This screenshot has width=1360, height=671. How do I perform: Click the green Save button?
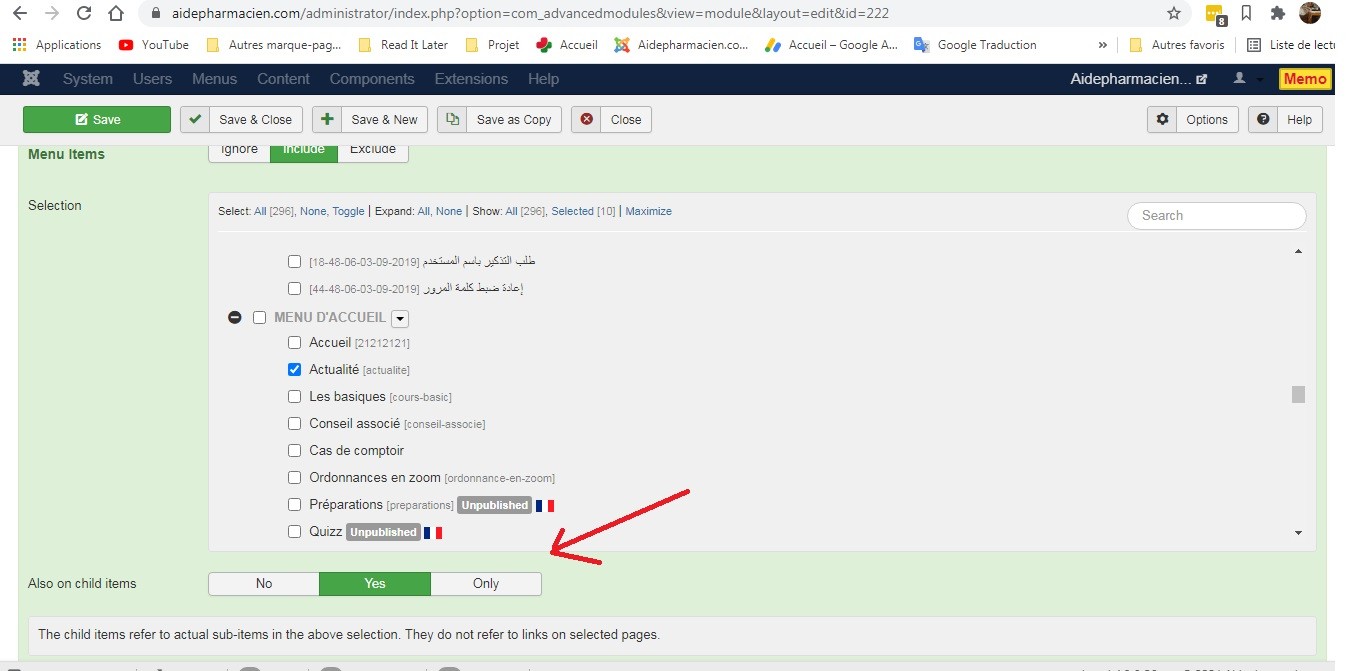[x=97, y=119]
